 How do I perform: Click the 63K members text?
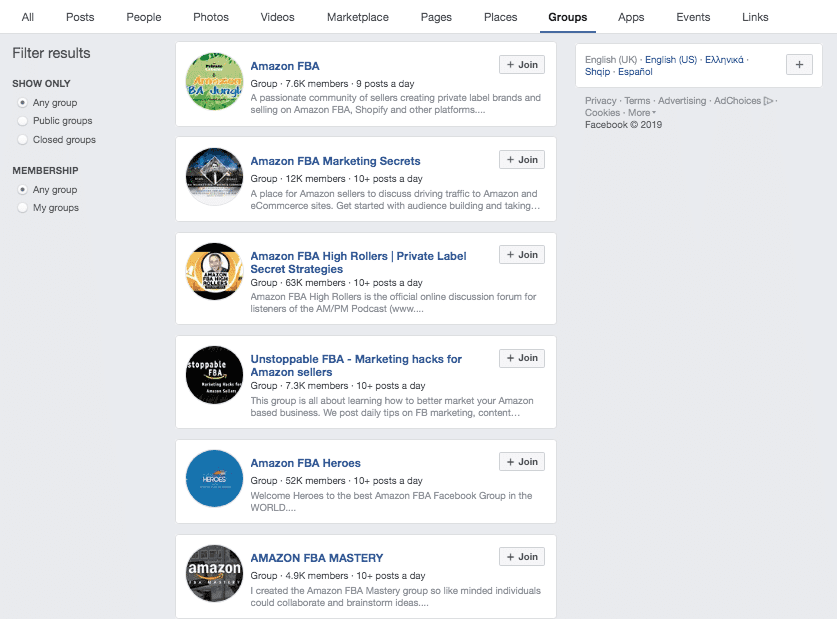[315, 283]
